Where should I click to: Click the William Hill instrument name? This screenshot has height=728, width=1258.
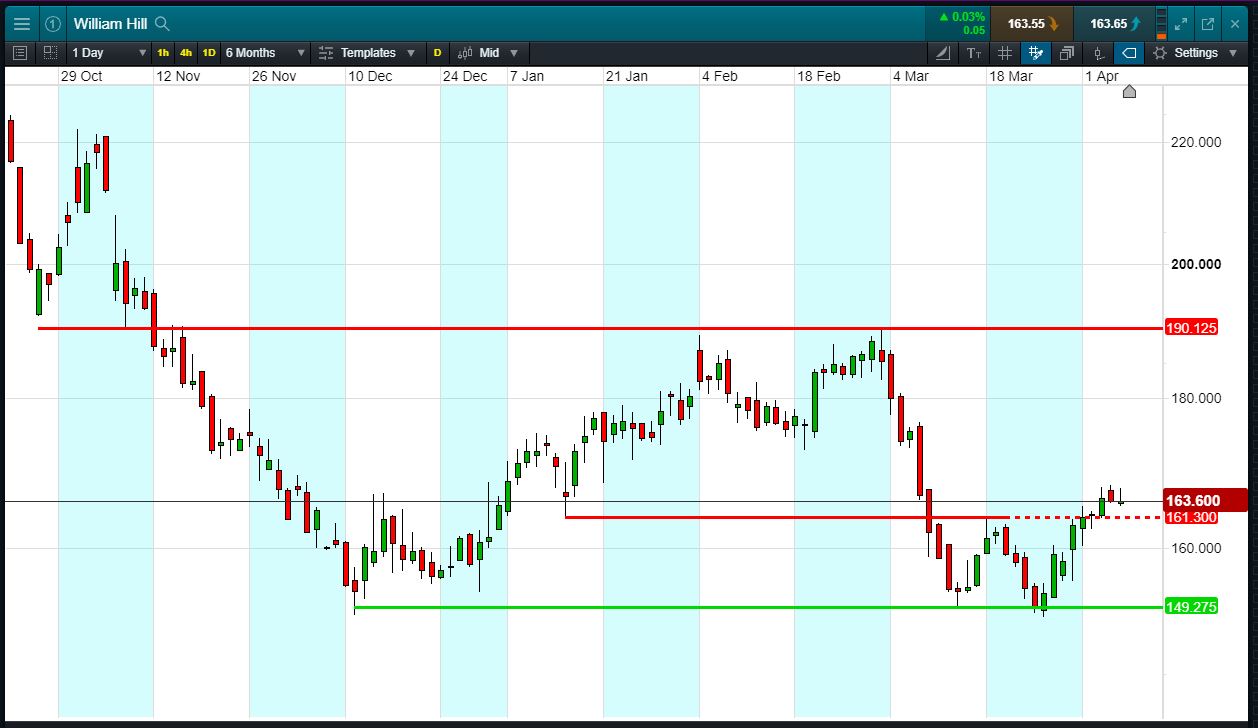(111, 24)
